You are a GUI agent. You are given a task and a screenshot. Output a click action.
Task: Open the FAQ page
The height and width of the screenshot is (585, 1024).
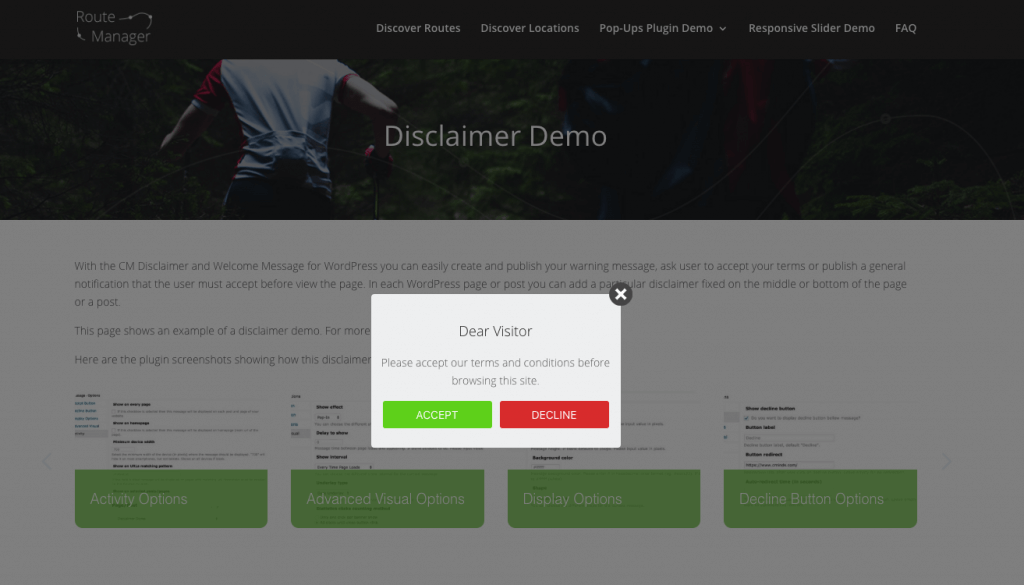pos(905,28)
